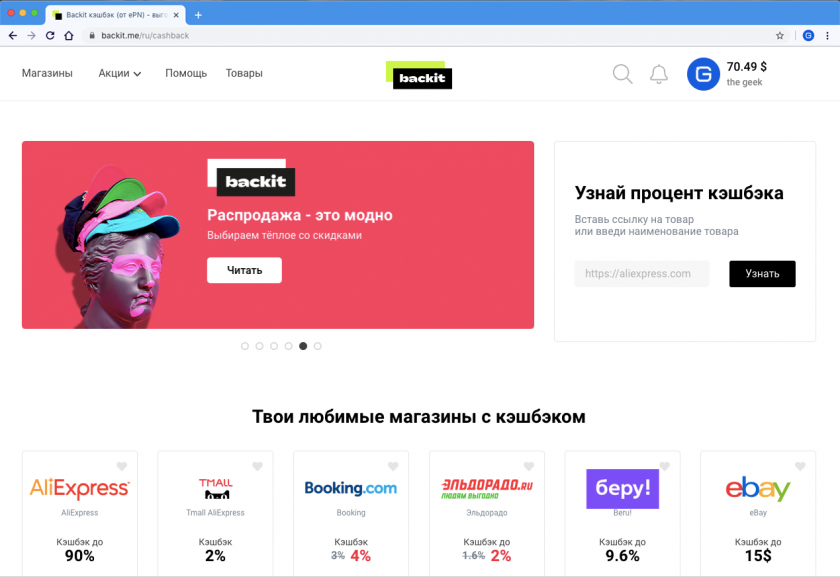
Task: Click browser forward arrow
Action: [32, 35]
